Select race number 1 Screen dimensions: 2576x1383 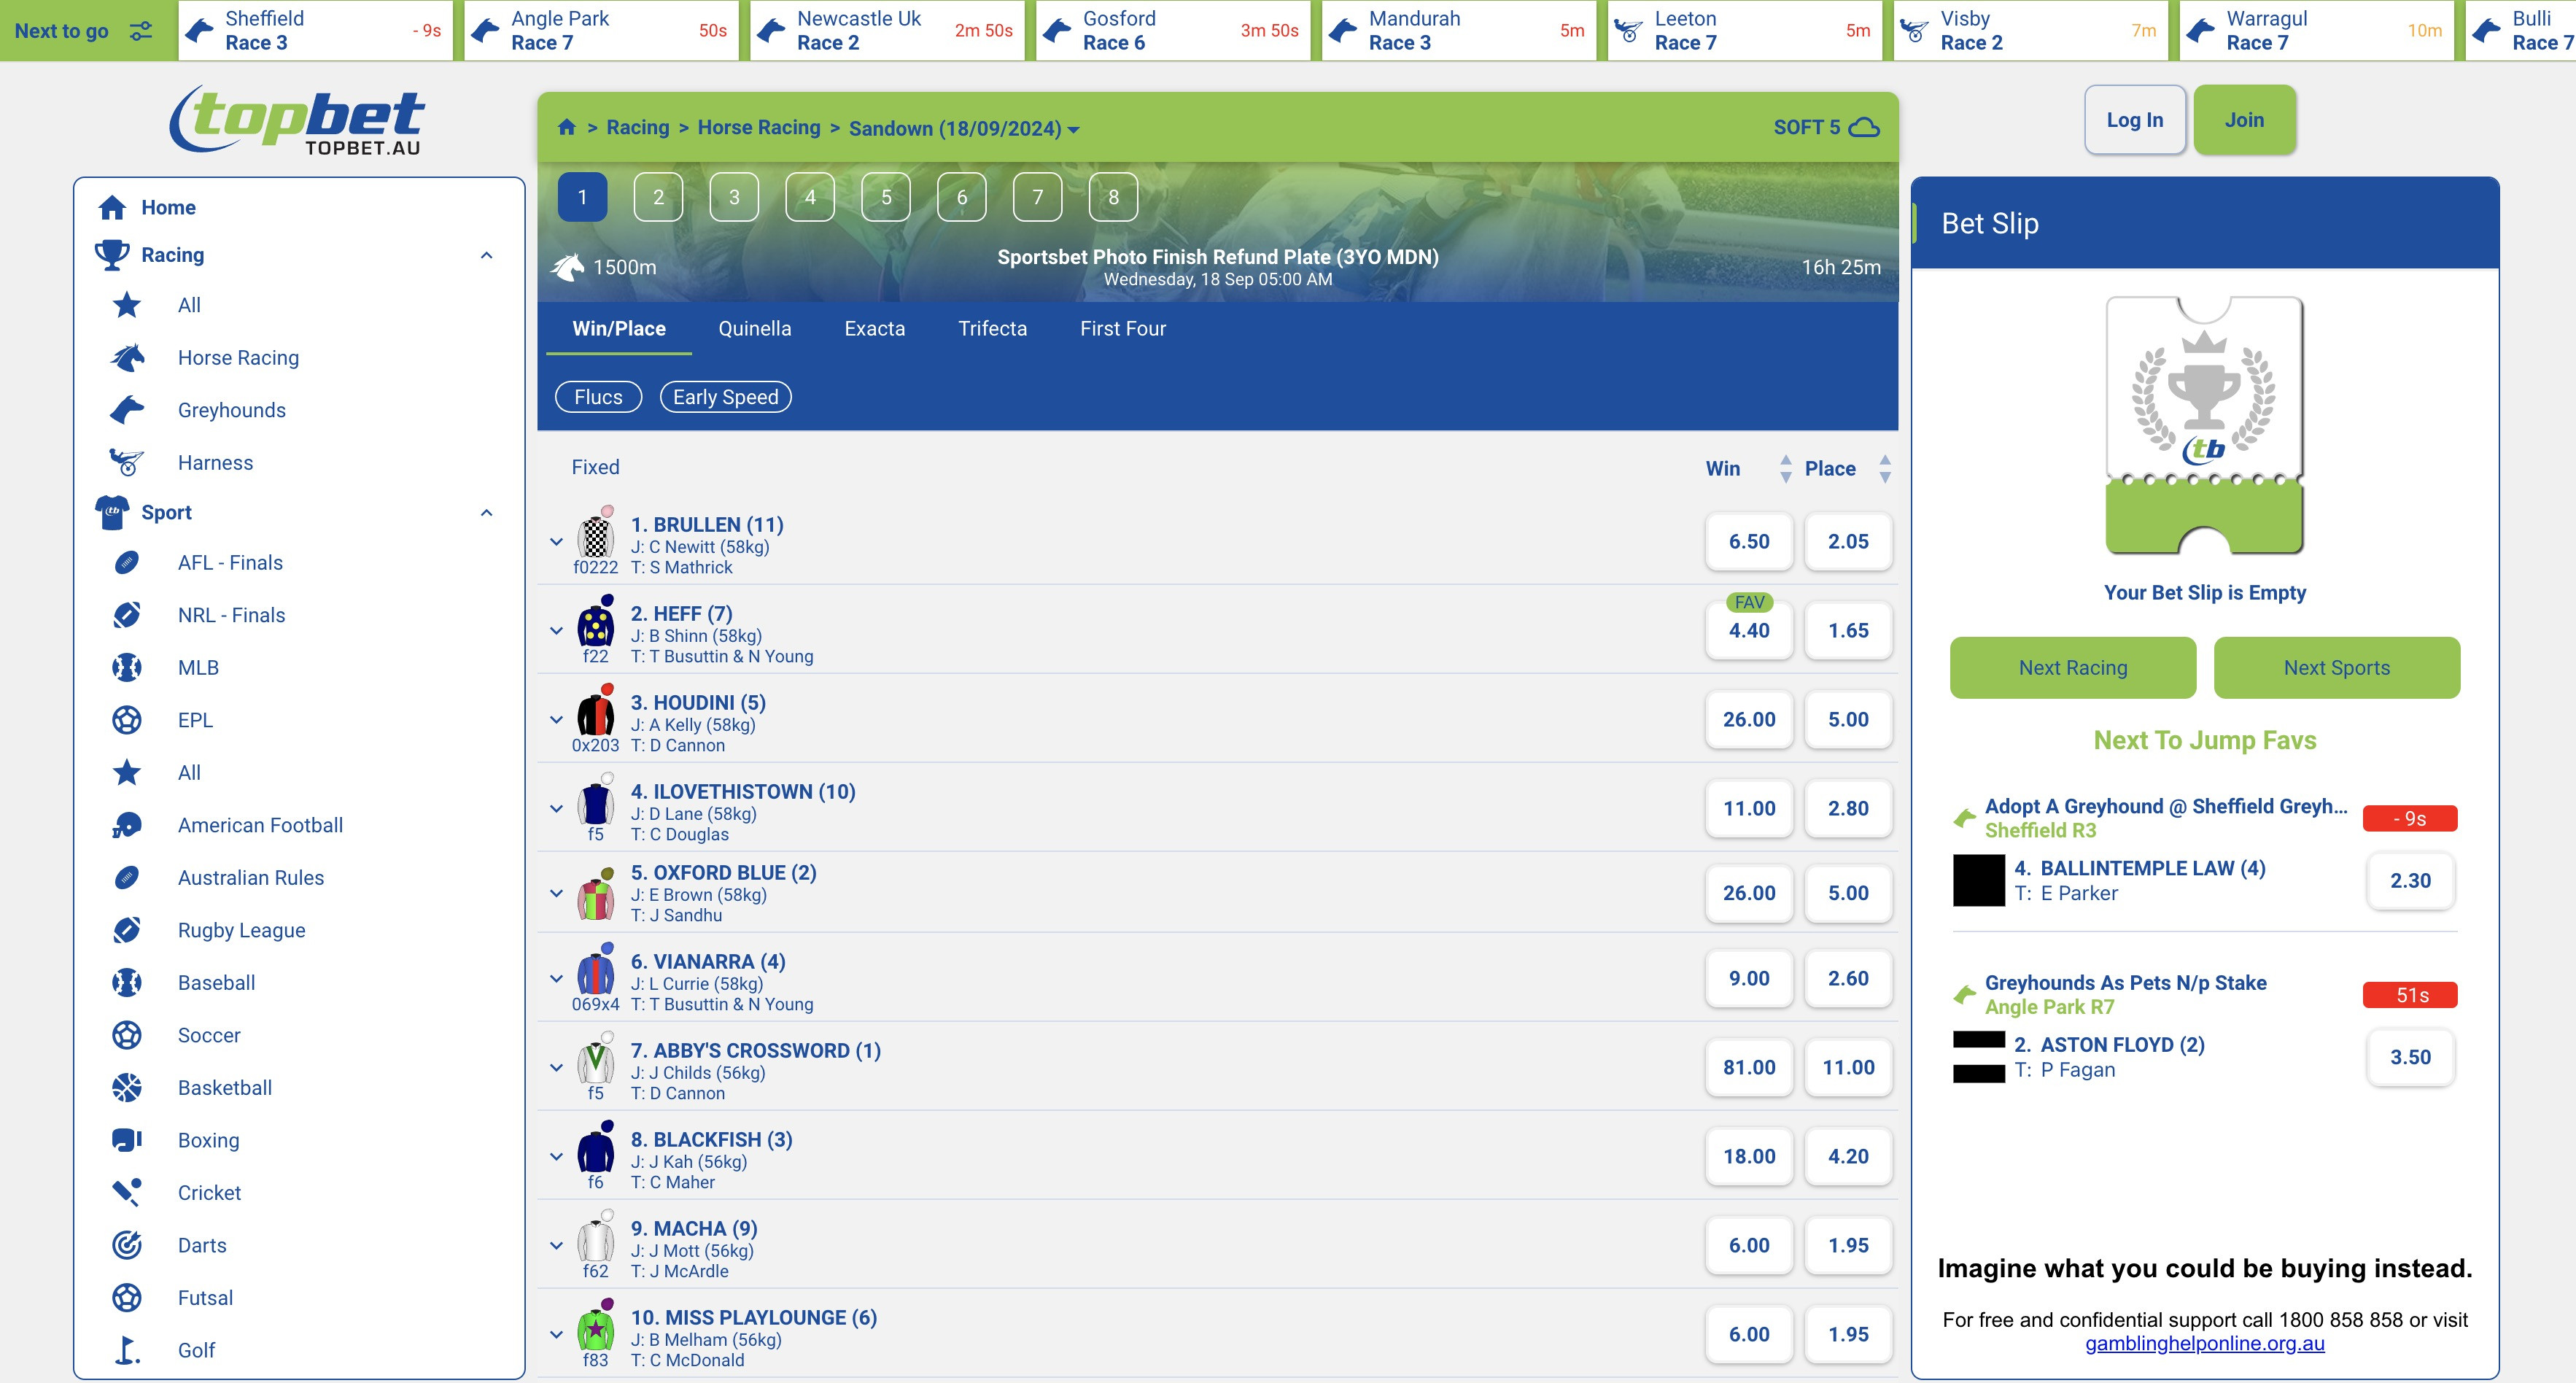pyautogui.click(x=582, y=197)
